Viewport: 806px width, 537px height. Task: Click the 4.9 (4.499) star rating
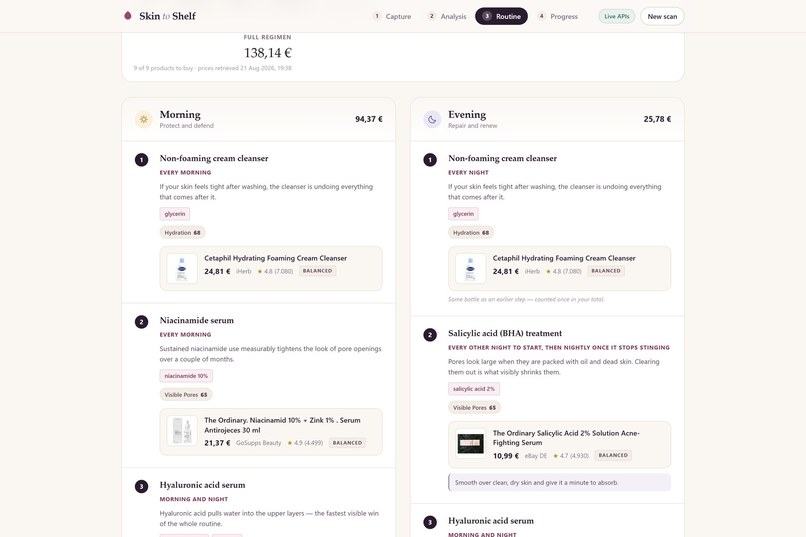pos(305,442)
